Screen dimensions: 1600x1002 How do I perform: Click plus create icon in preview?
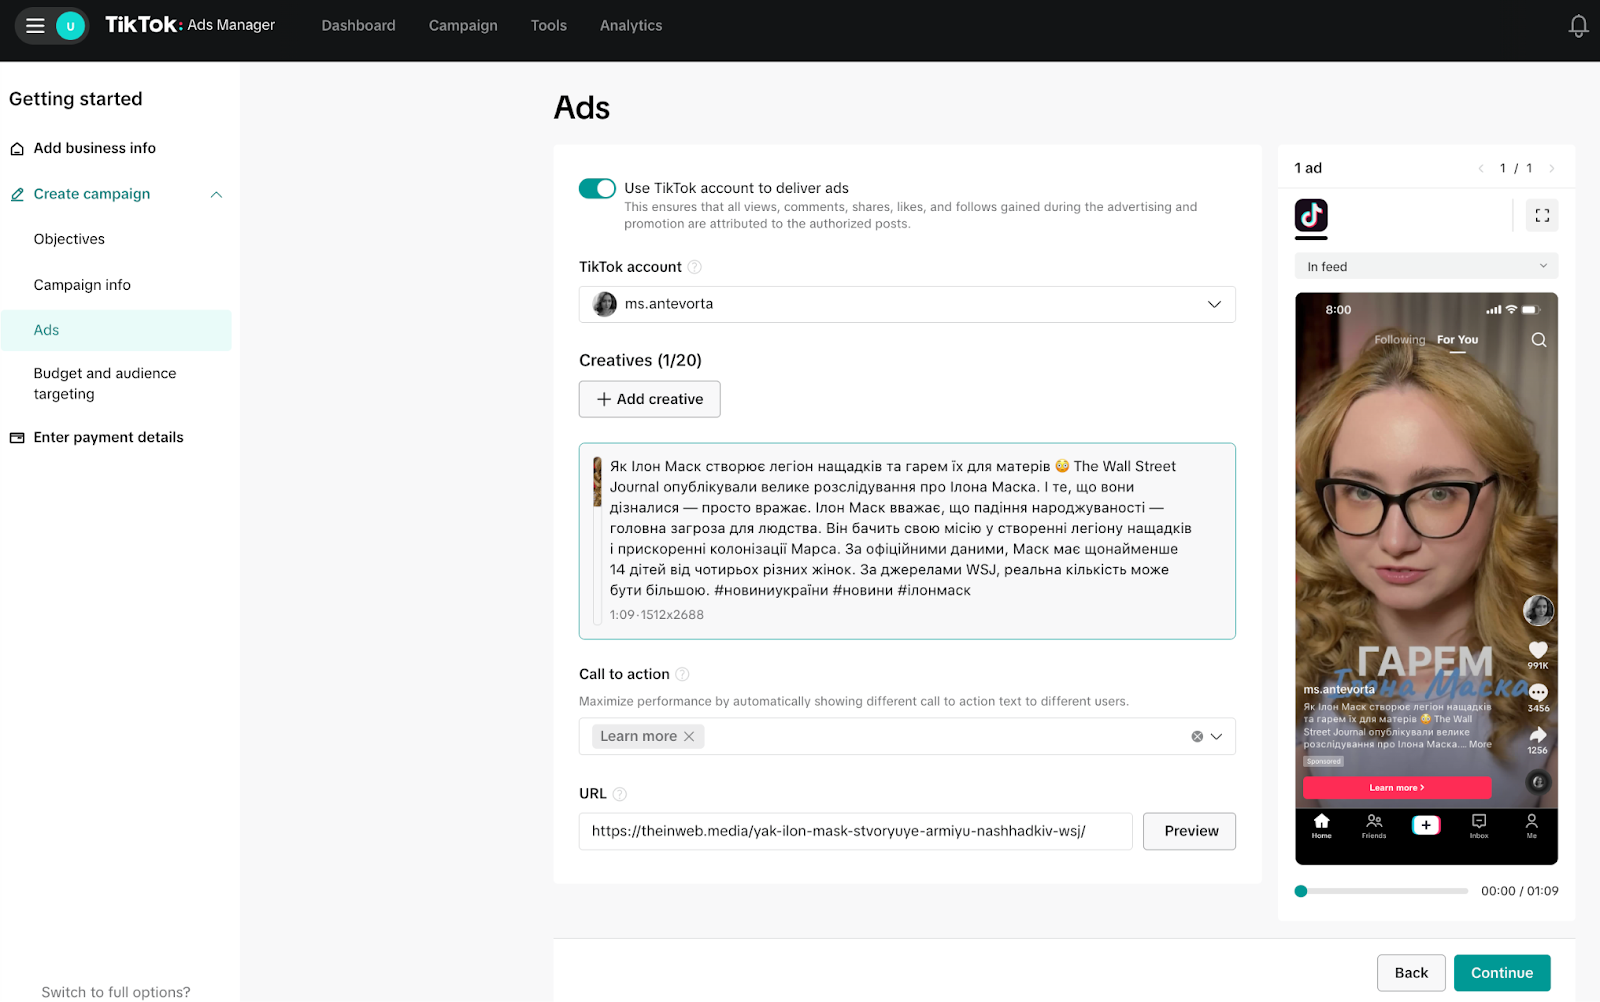[x=1426, y=825]
